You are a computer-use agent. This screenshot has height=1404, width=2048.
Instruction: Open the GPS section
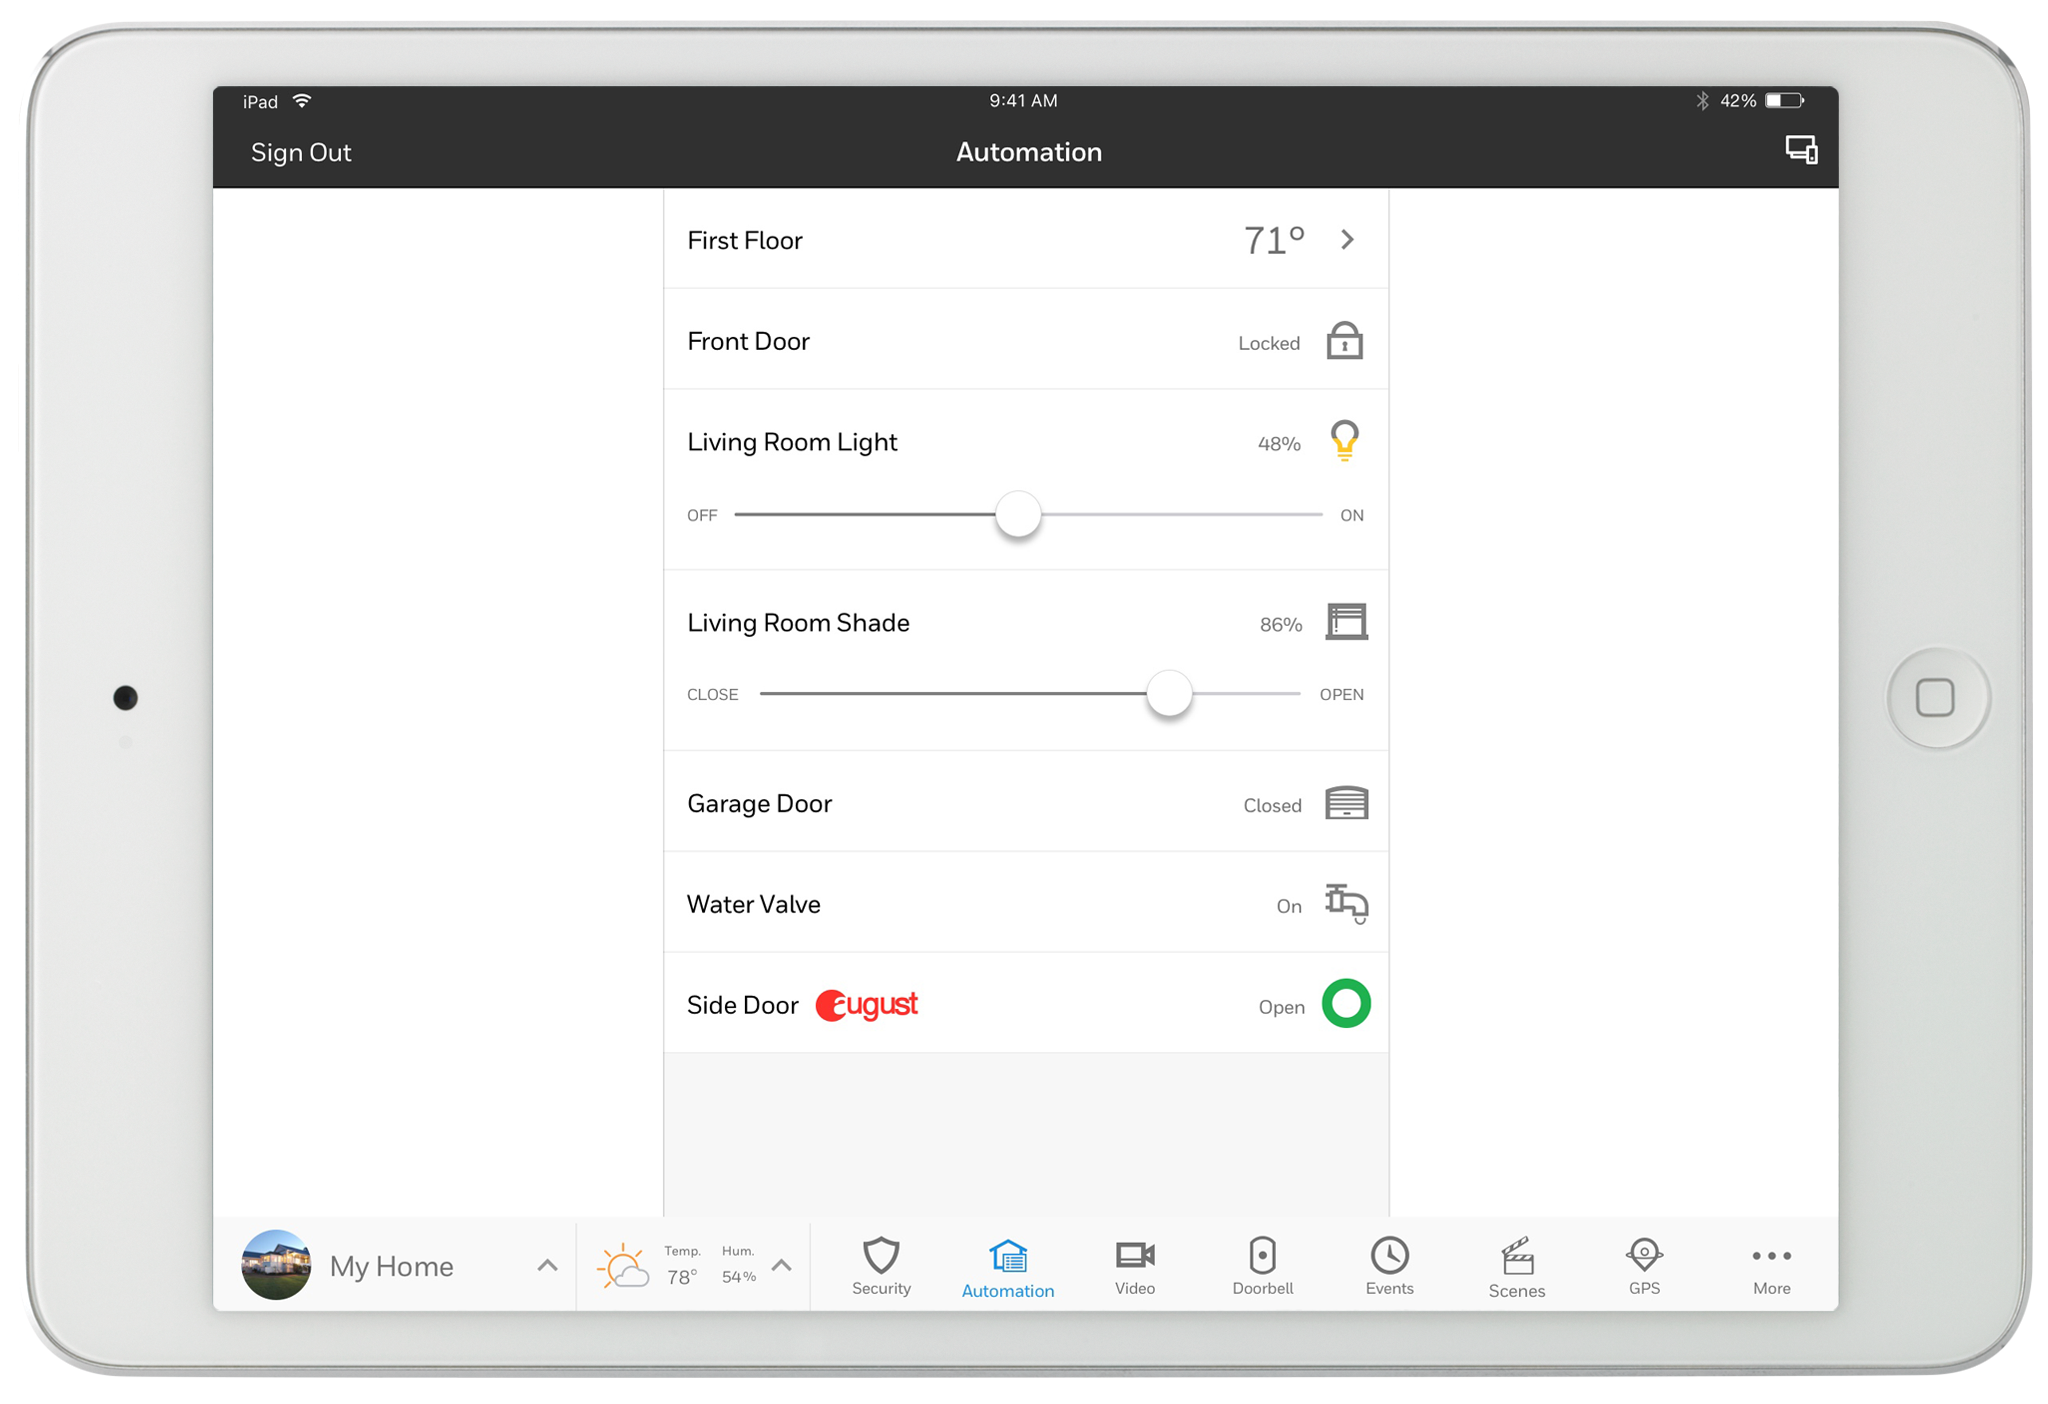tap(1643, 1265)
